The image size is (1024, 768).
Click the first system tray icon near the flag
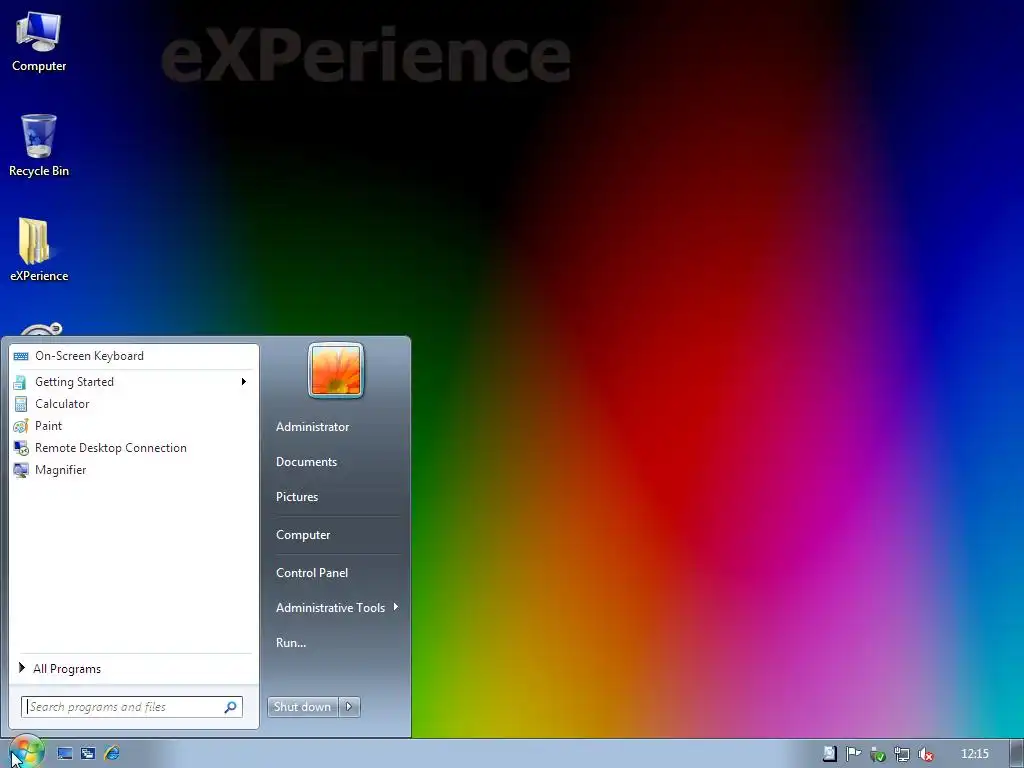pyautogui.click(x=829, y=754)
